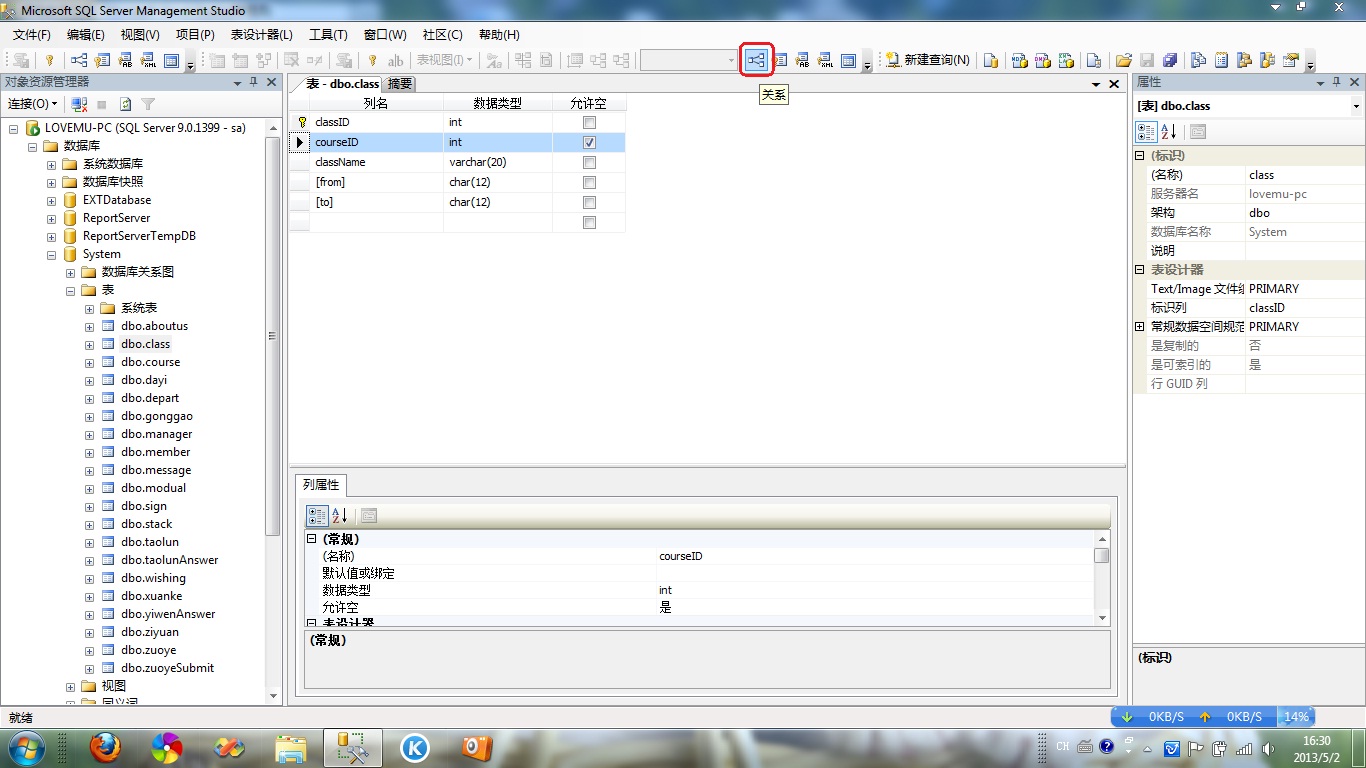
Task: Click the Disconnect icon in Object Explorer
Action: (x=79, y=104)
